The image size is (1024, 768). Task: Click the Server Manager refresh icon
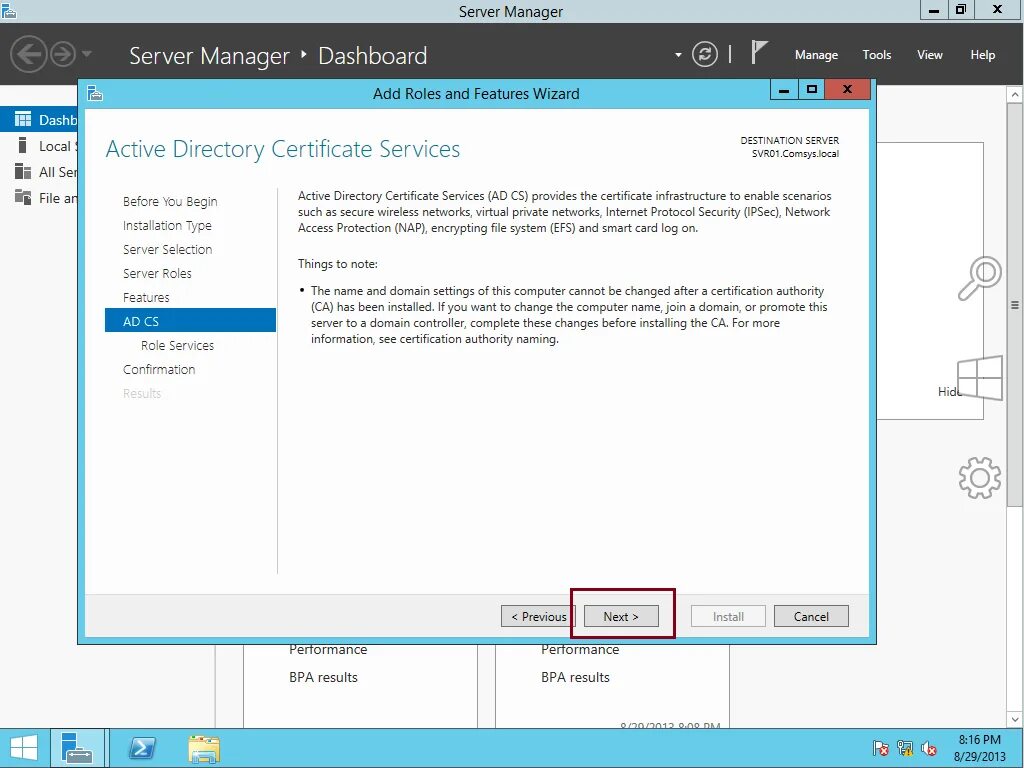click(x=705, y=54)
